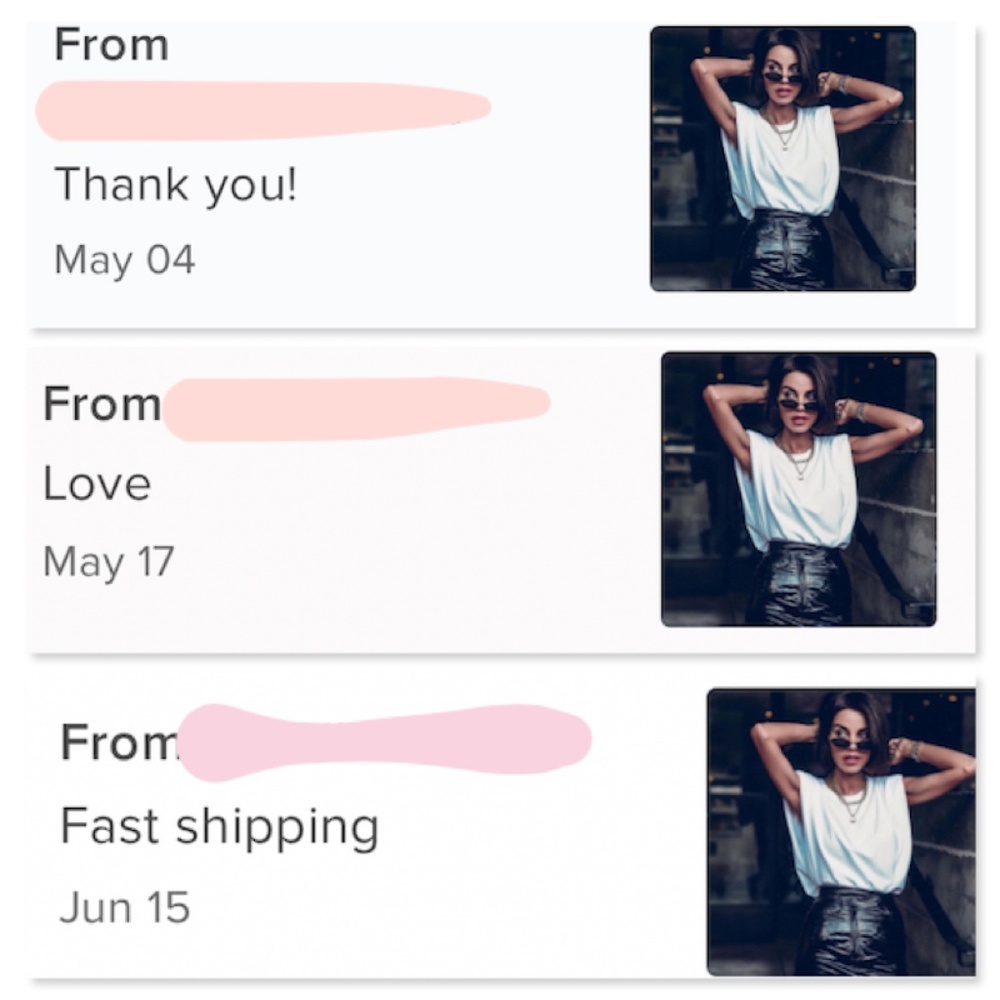The width and height of the screenshot is (1000, 1000).
Task: Click the "Love" review text
Action: [x=97, y=484]
